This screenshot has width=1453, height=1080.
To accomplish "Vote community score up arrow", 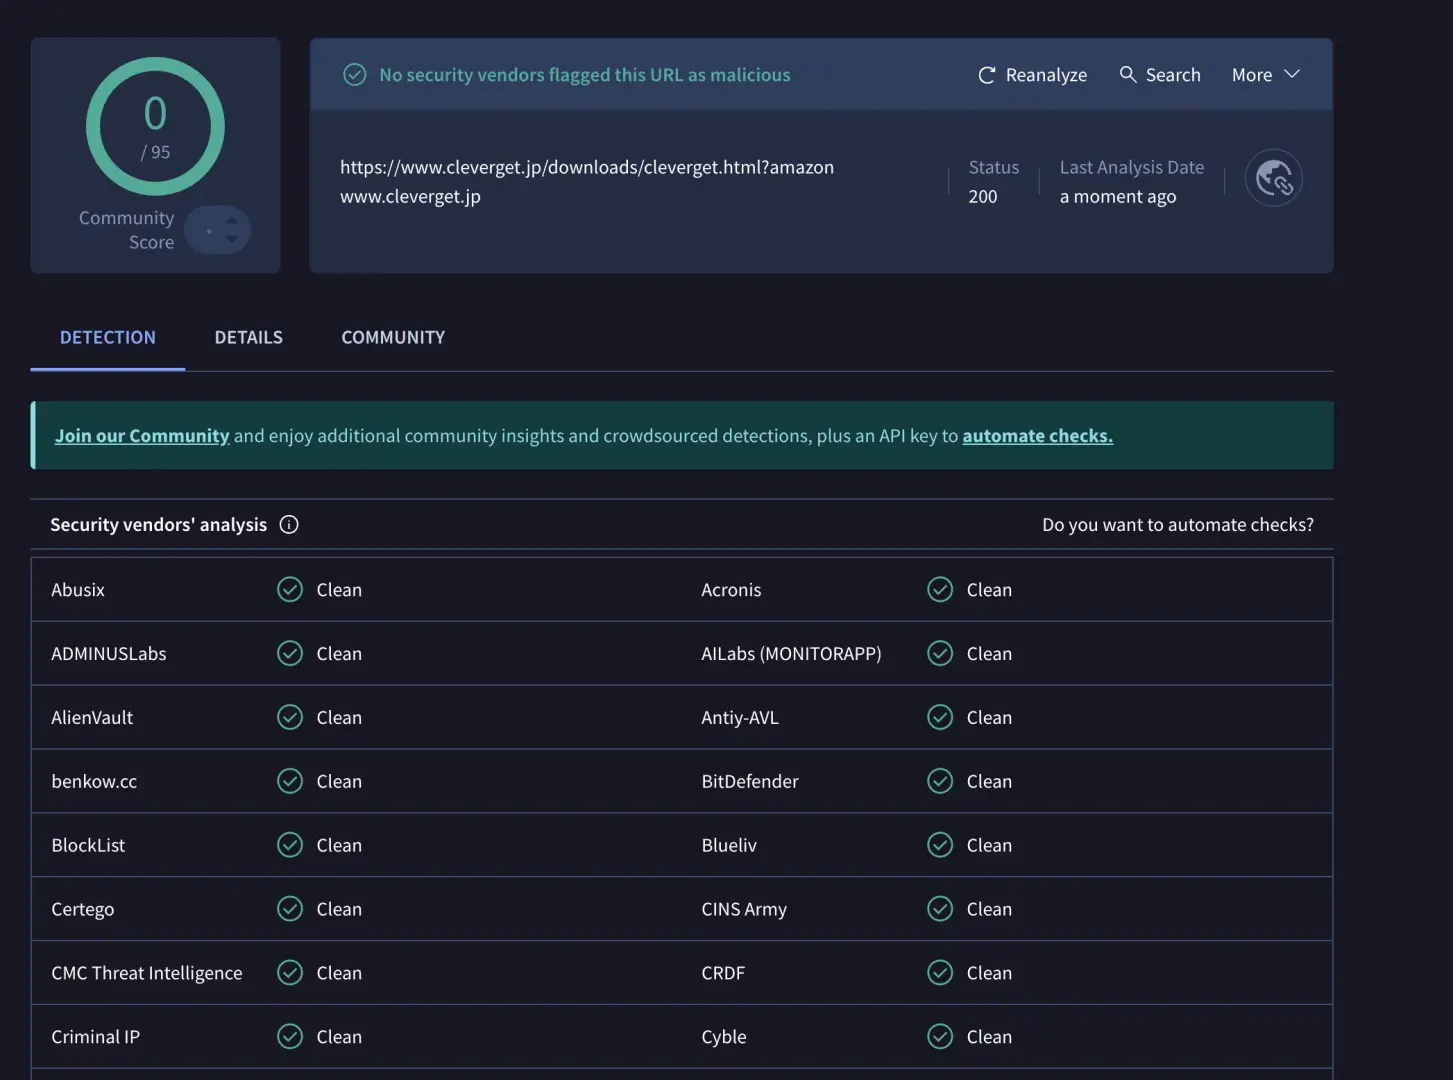I will point(232,220).
